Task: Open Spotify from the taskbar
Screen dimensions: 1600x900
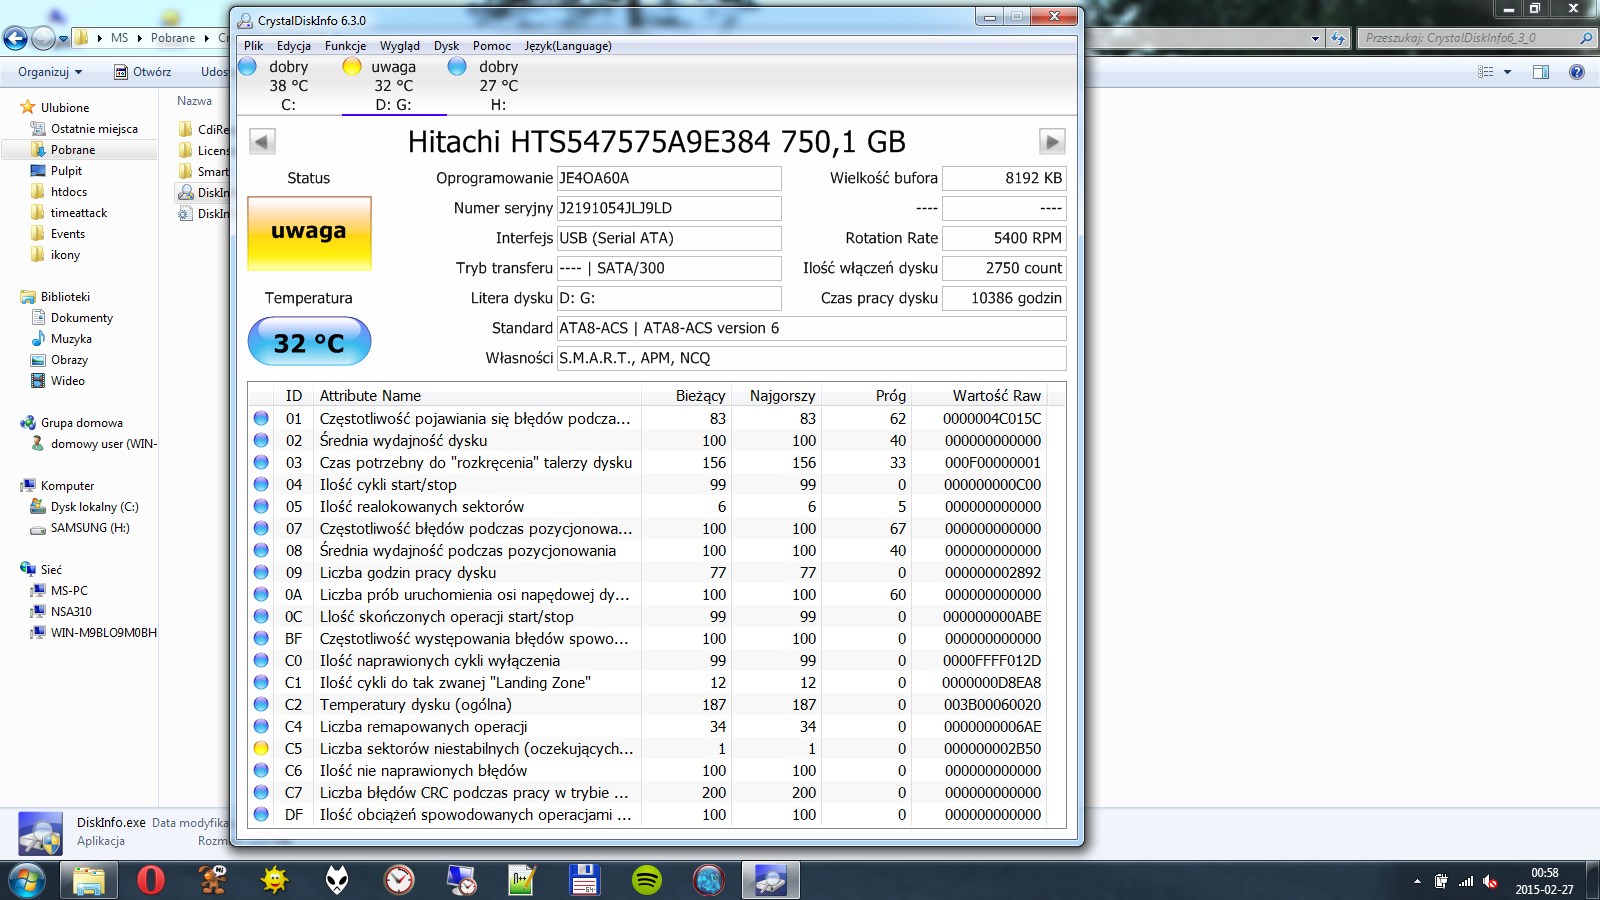Action: [647, 880]
